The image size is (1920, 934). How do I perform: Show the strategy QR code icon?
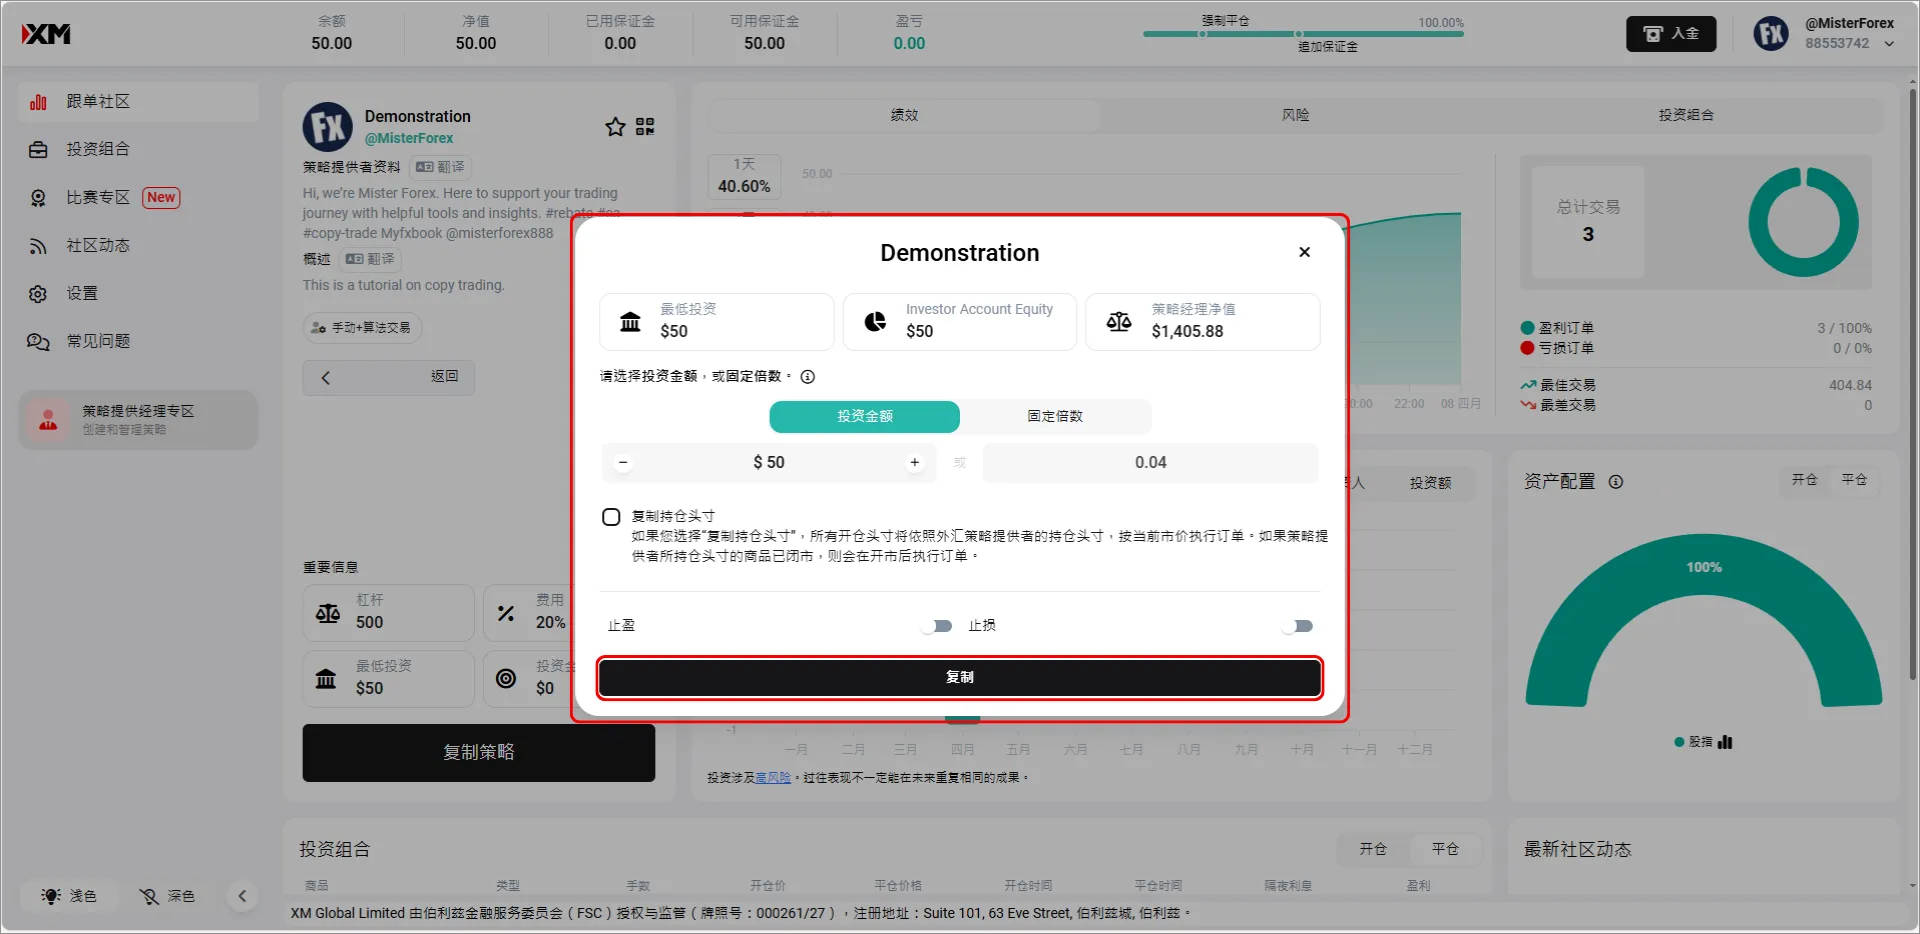click(x=645, y=127)
